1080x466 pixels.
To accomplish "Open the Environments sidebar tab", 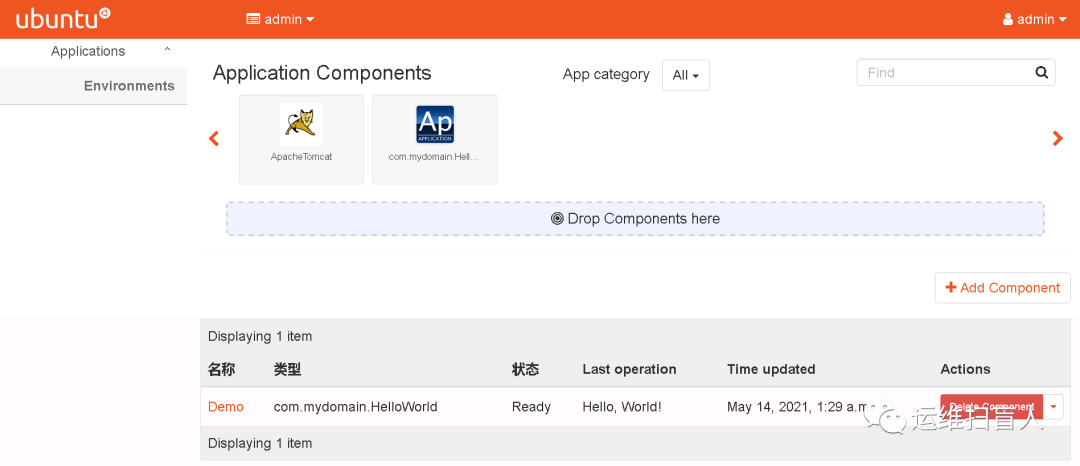I will click(x=129, y=86).
